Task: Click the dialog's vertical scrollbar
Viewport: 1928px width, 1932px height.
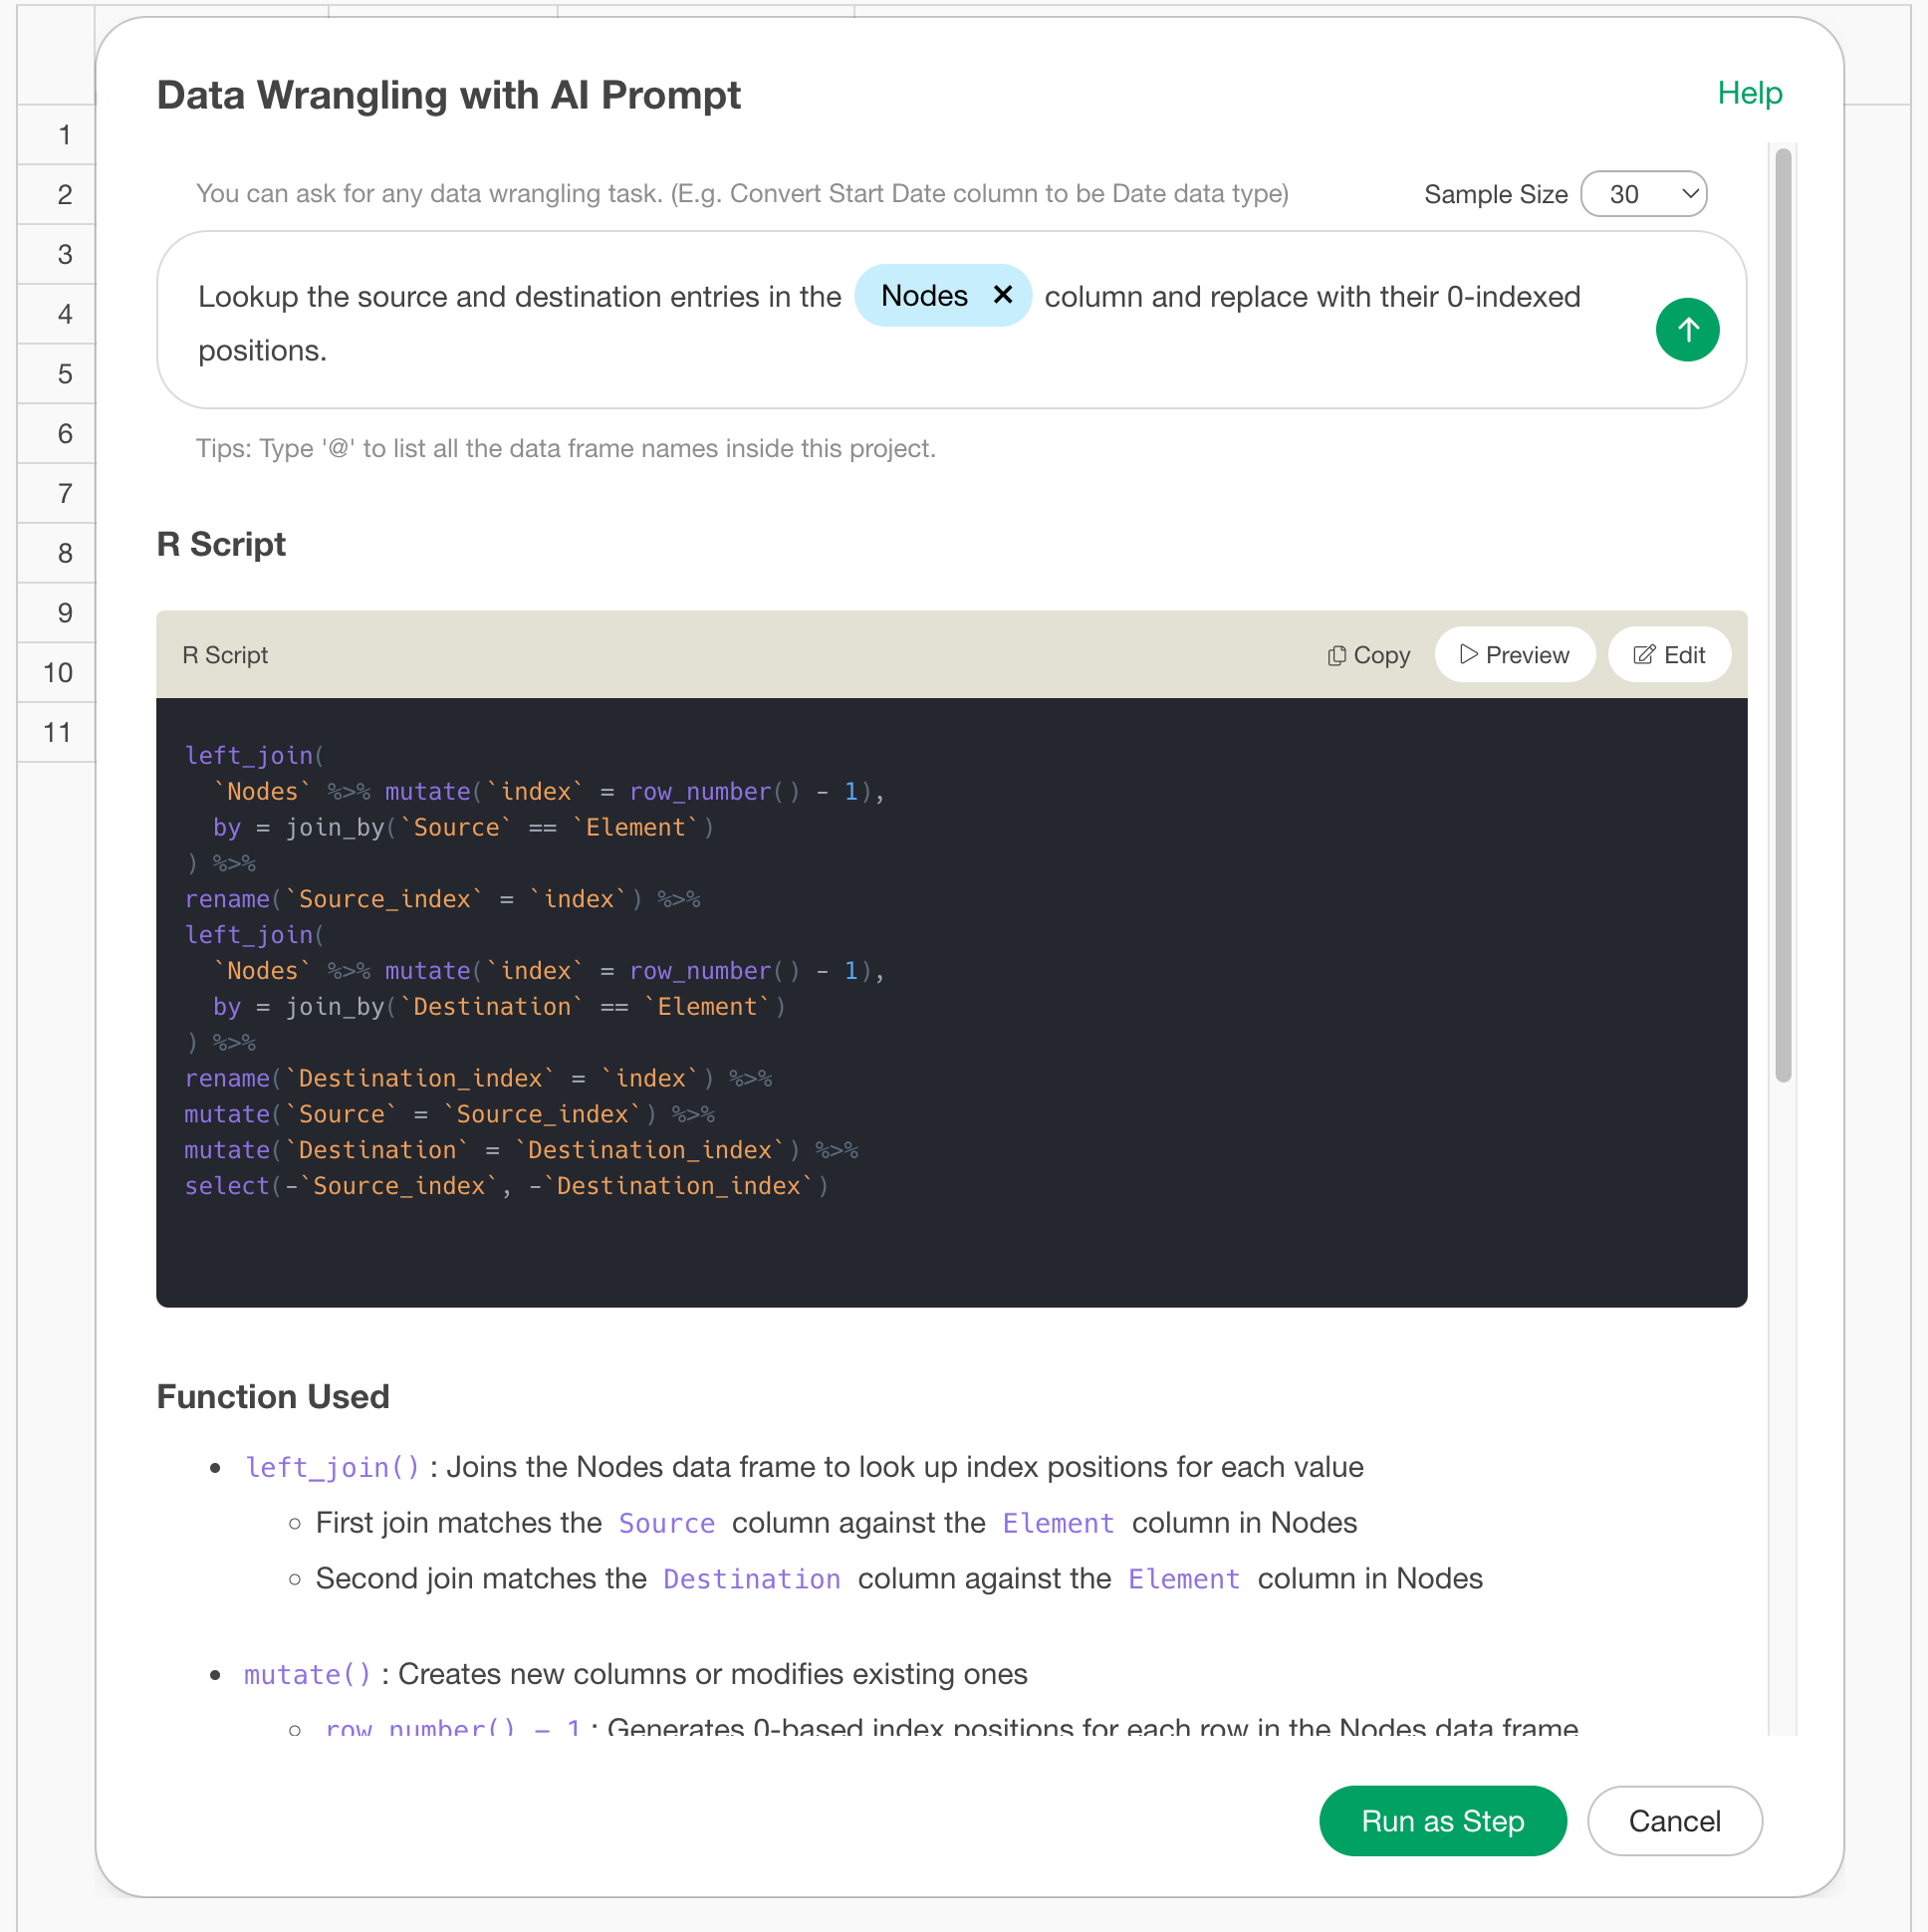Action: click(x=1782, y=614)
